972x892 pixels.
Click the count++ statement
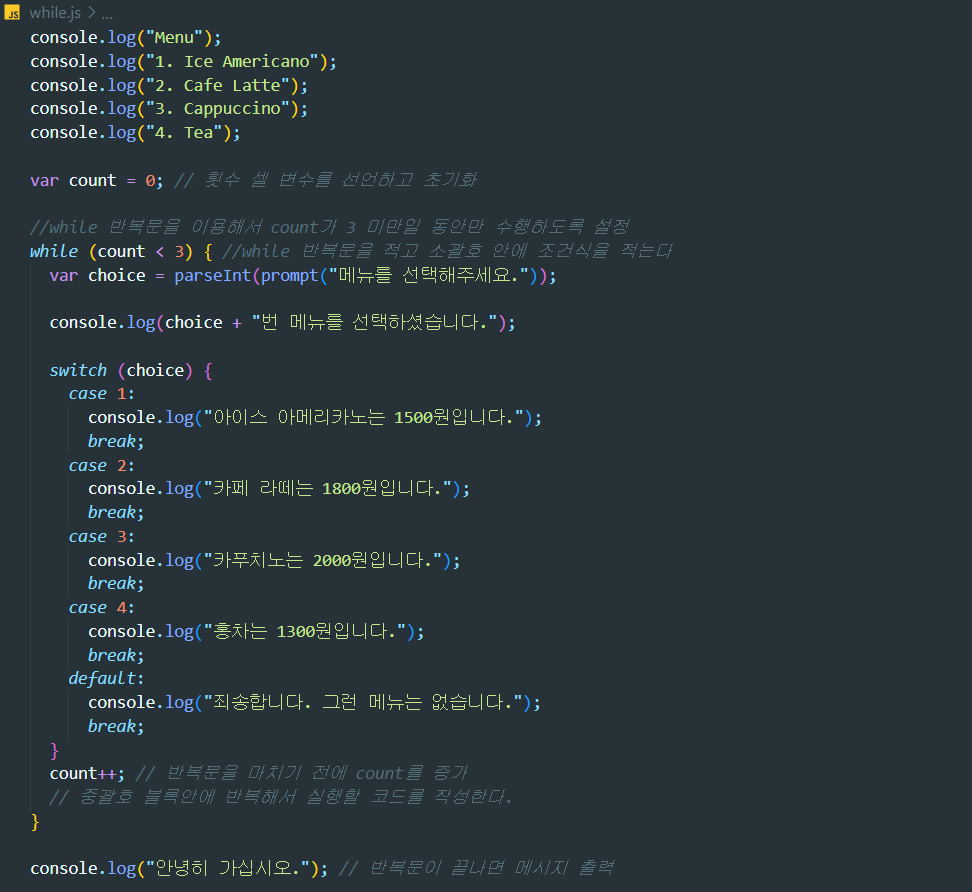point(87,774)
